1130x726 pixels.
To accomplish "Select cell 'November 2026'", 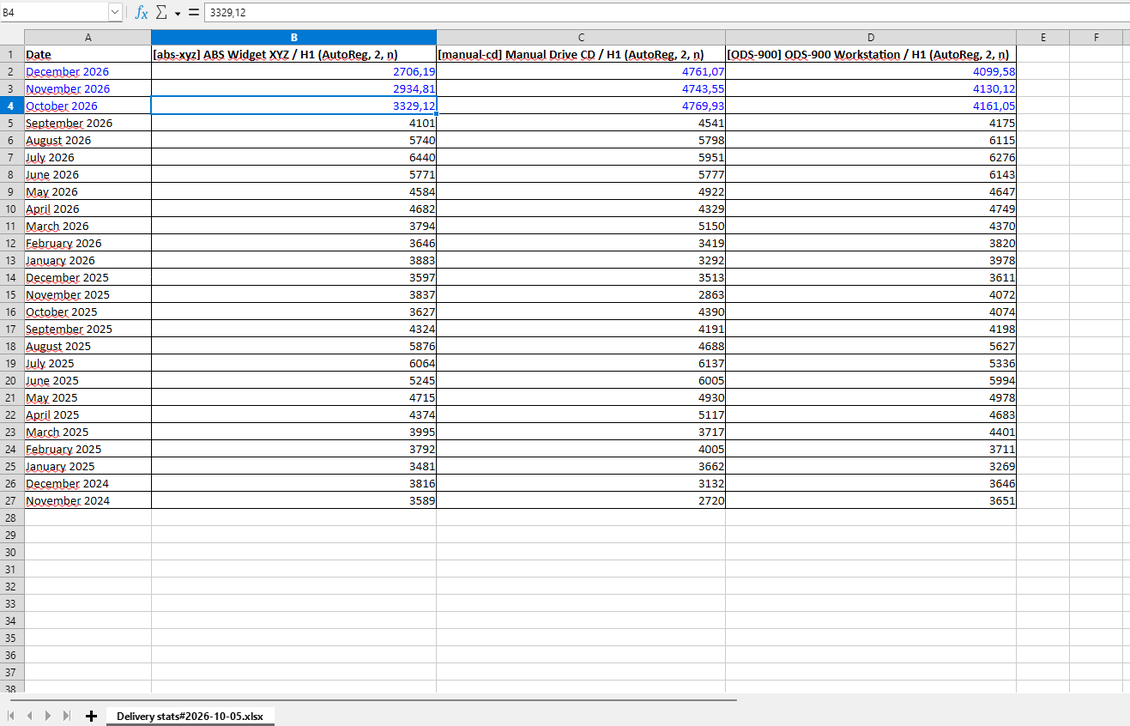I will point(88,89).
